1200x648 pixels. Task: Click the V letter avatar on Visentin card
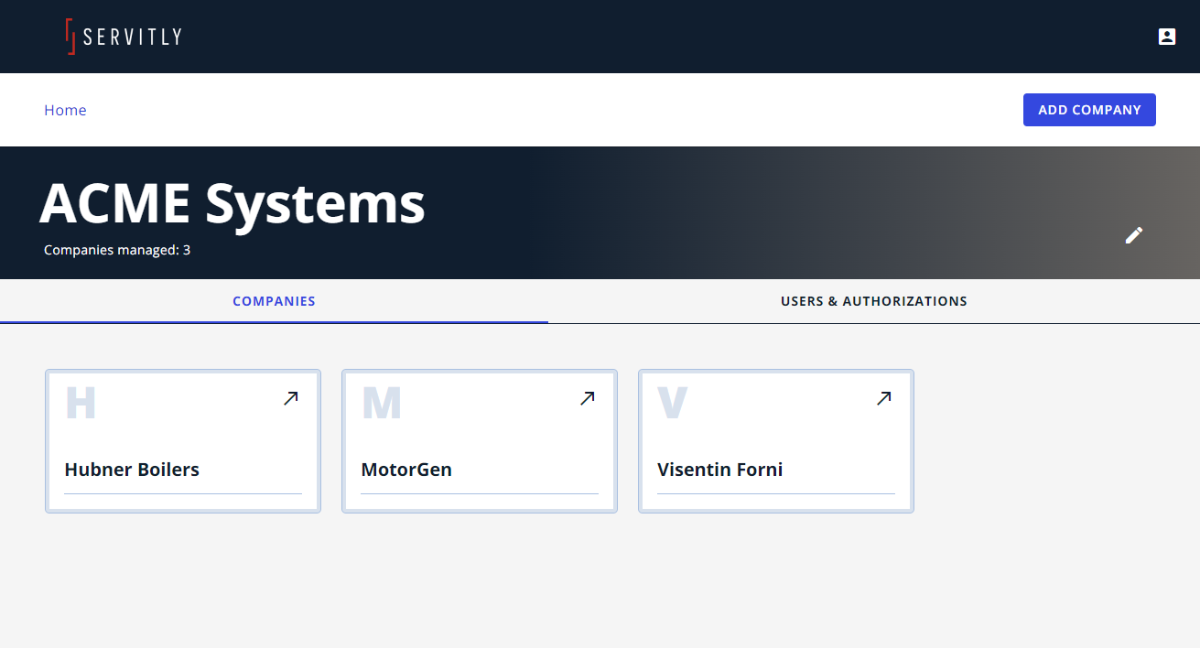tap(673, 402)
